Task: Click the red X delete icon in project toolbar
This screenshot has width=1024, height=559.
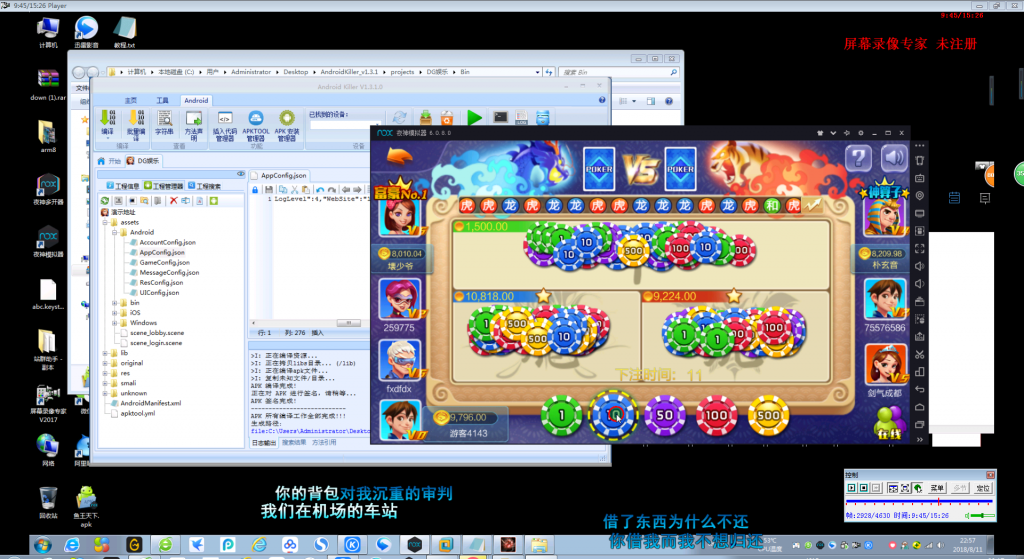Action: pos(173,200)
